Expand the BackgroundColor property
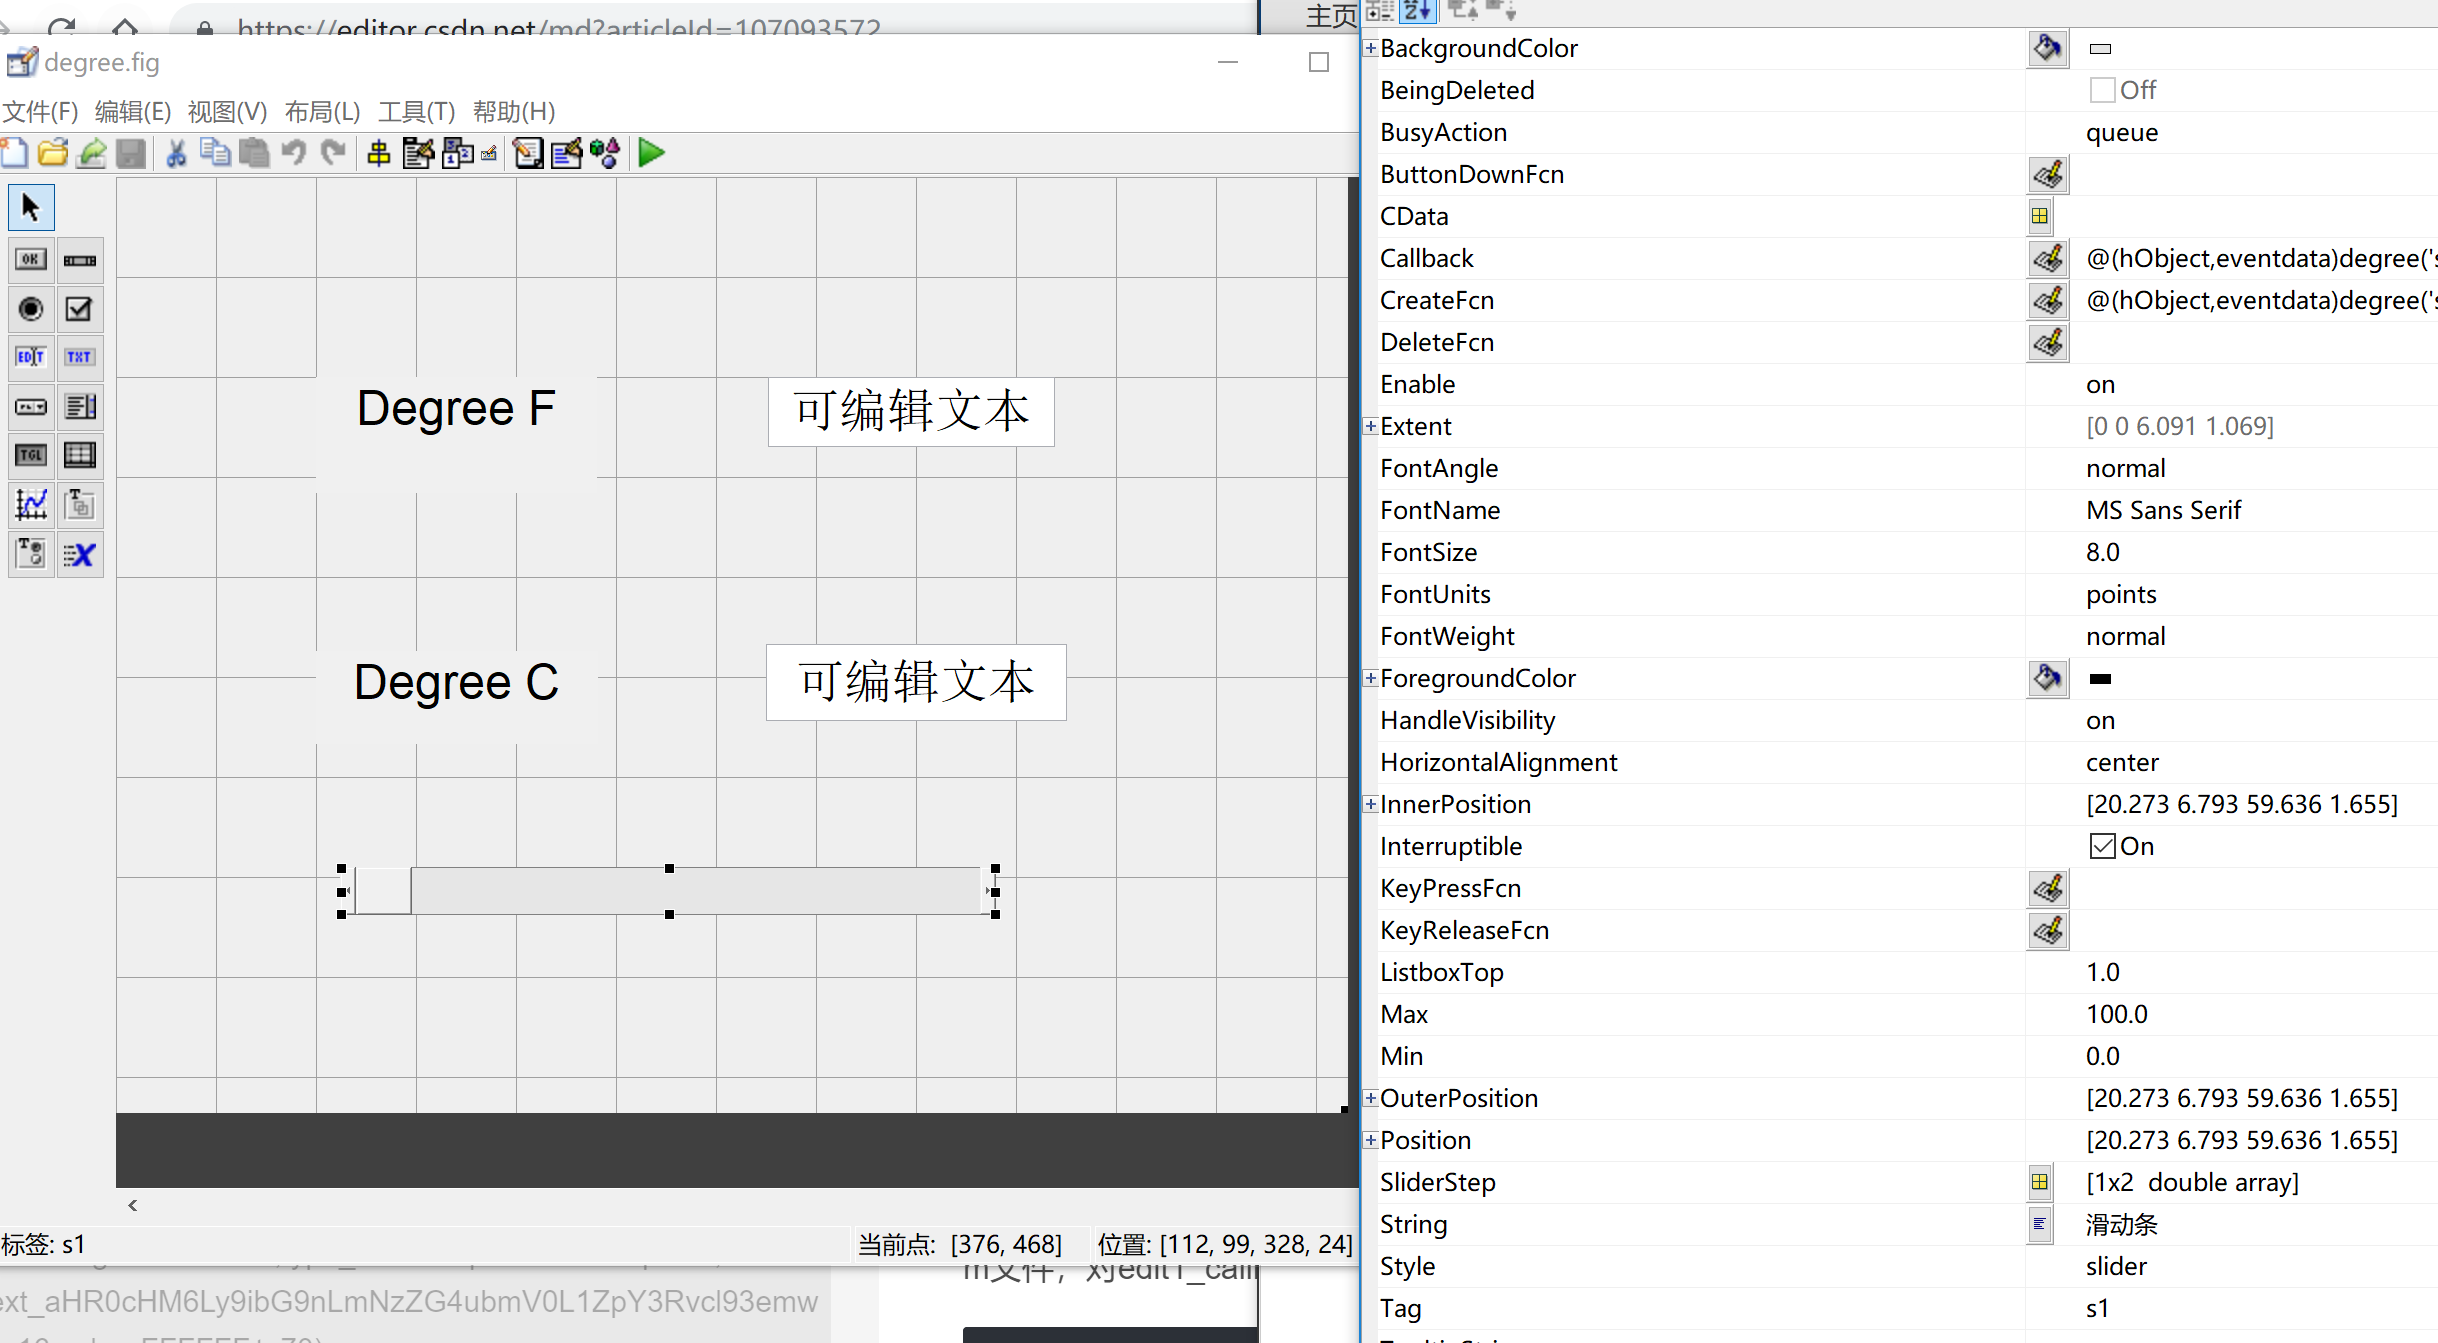This screenshot has height=1343, width=2438. pos(1371,48)
